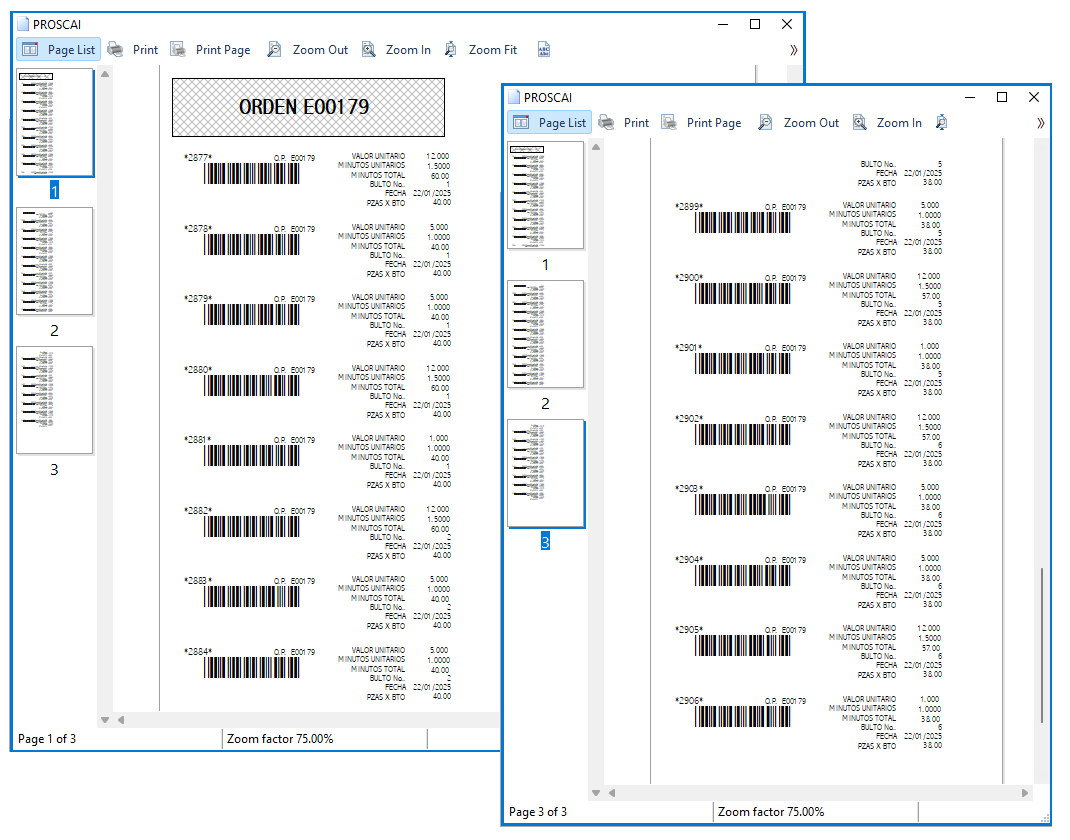Click scroll right arrow in front window preview

tap(1025, 793)
